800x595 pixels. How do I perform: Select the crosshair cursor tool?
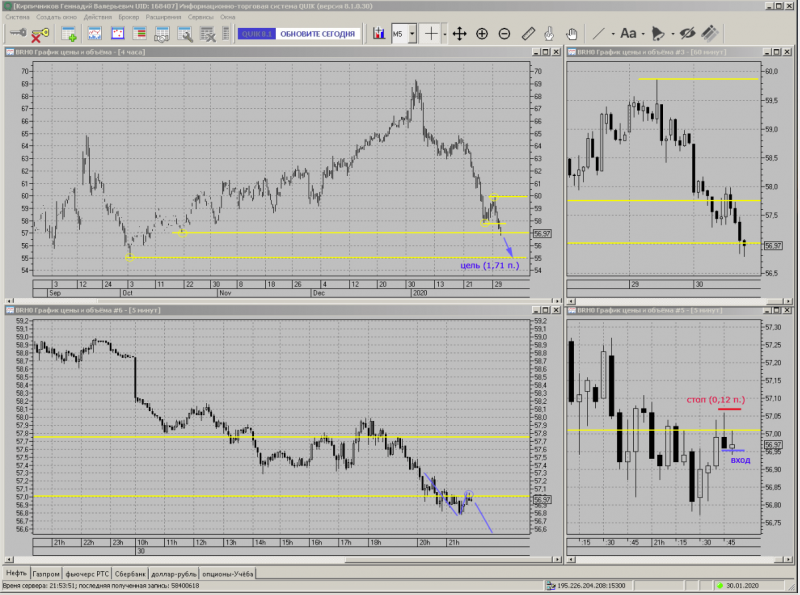click(x=431, y=34)
